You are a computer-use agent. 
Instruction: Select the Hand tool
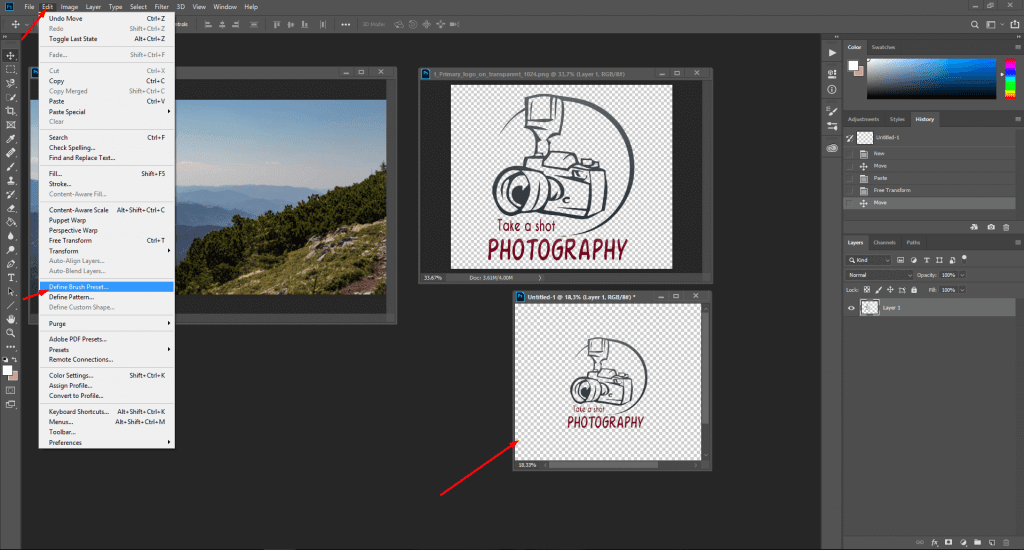(x=10, y=319)
